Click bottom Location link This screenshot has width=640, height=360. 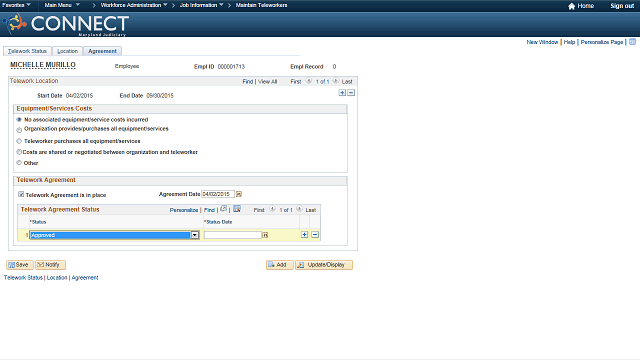[57, 278]
